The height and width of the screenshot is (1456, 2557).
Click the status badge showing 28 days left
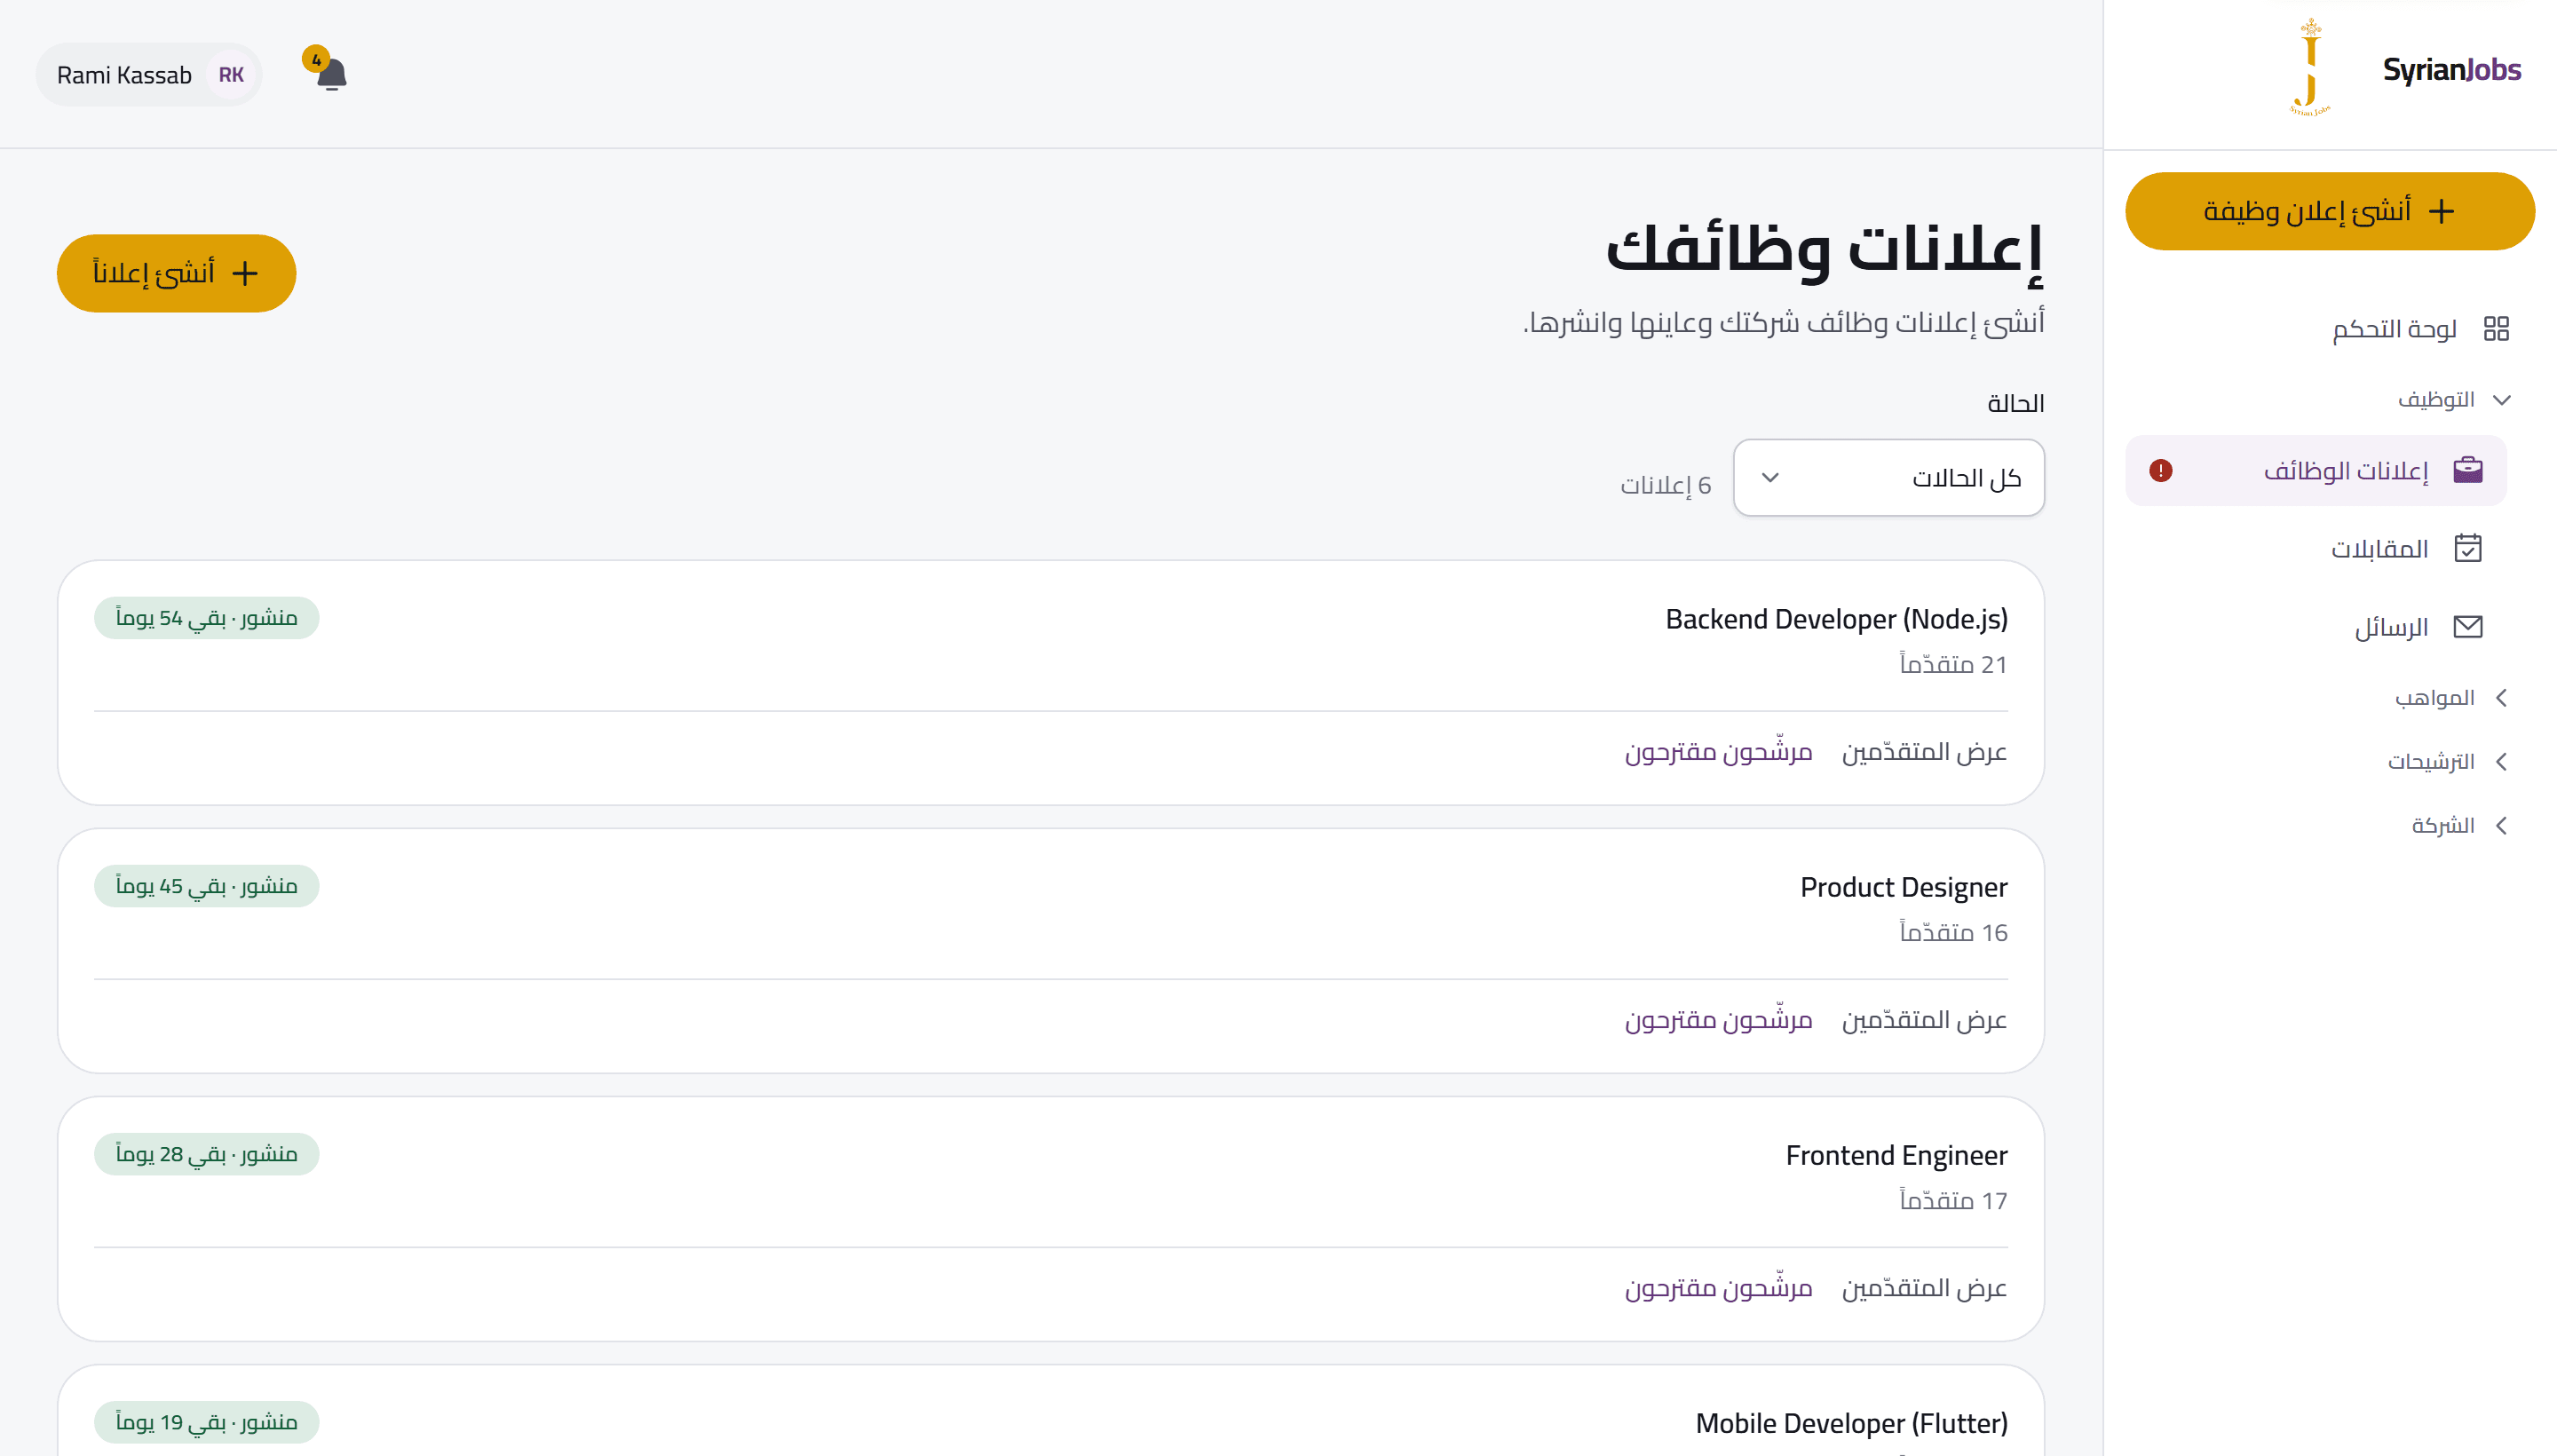click(x=207, y=1154)
